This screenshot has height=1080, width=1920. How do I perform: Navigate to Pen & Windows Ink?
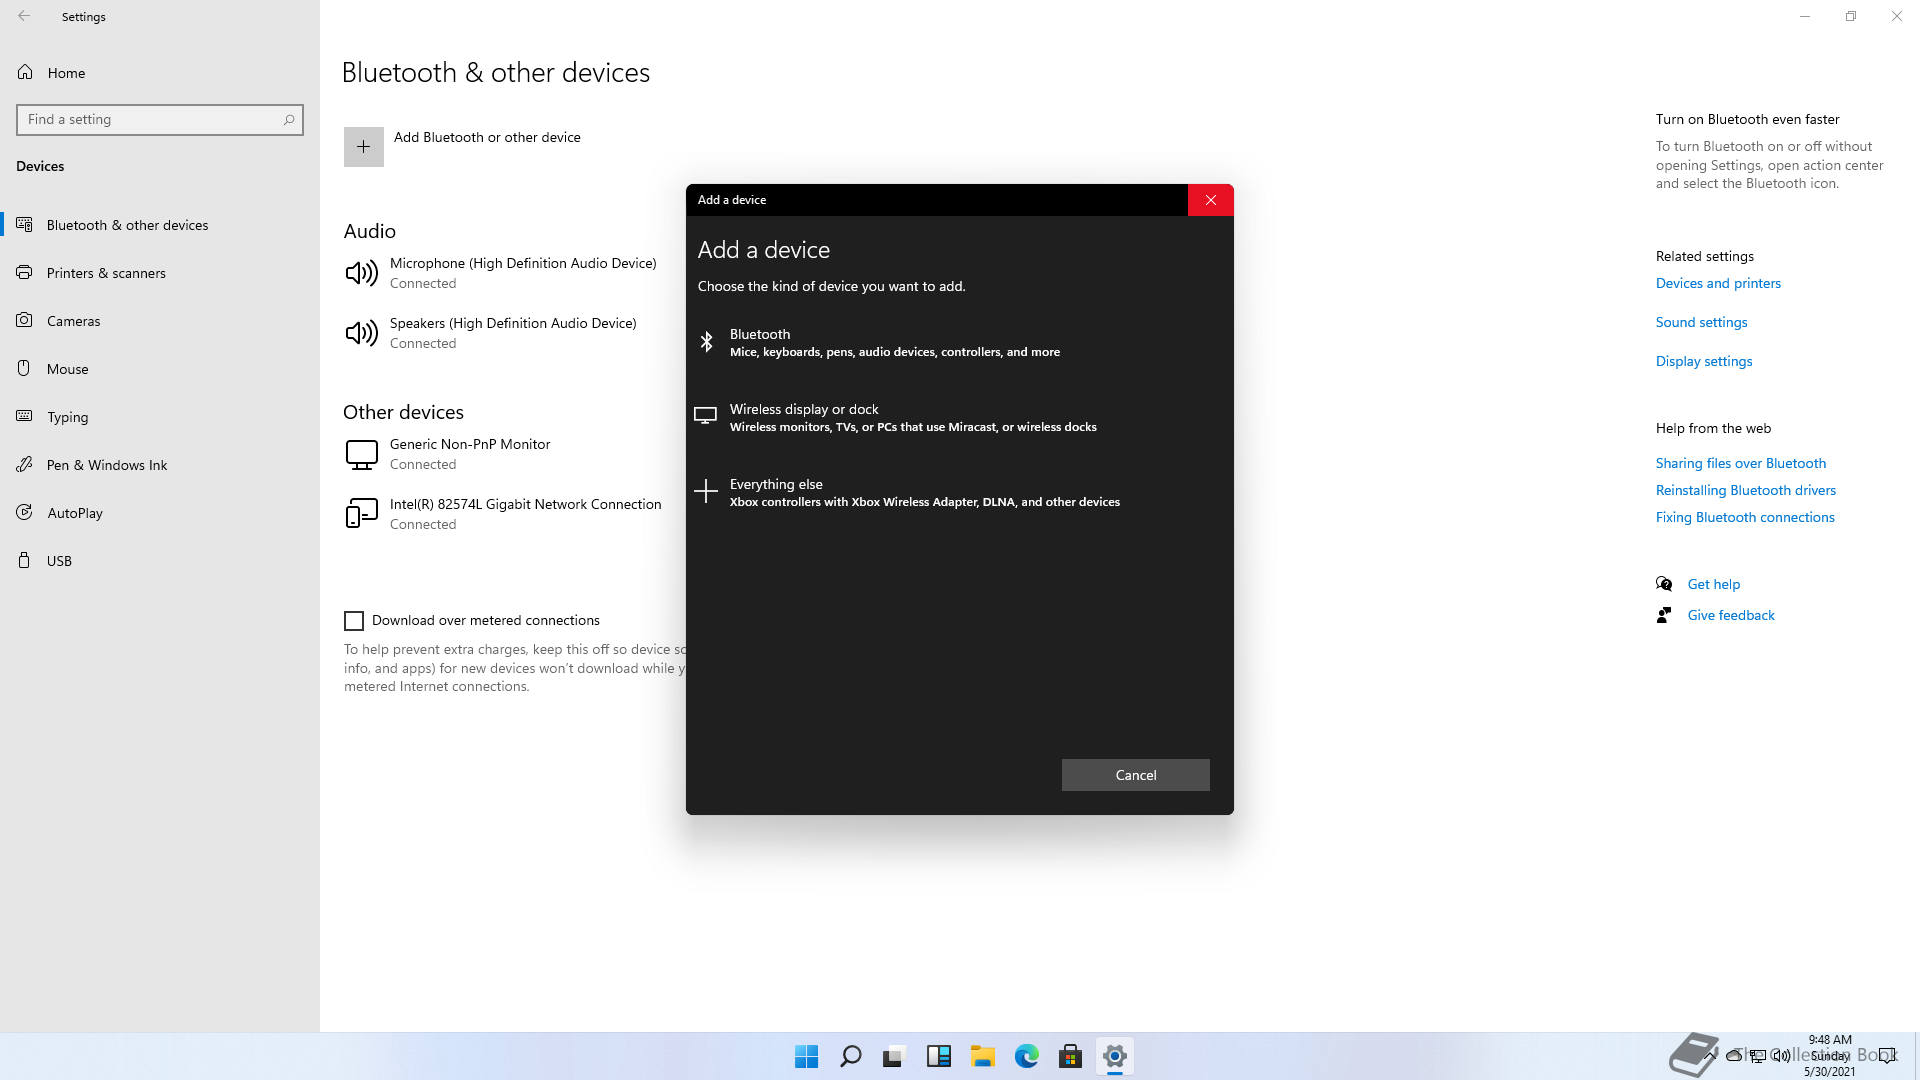107,465
